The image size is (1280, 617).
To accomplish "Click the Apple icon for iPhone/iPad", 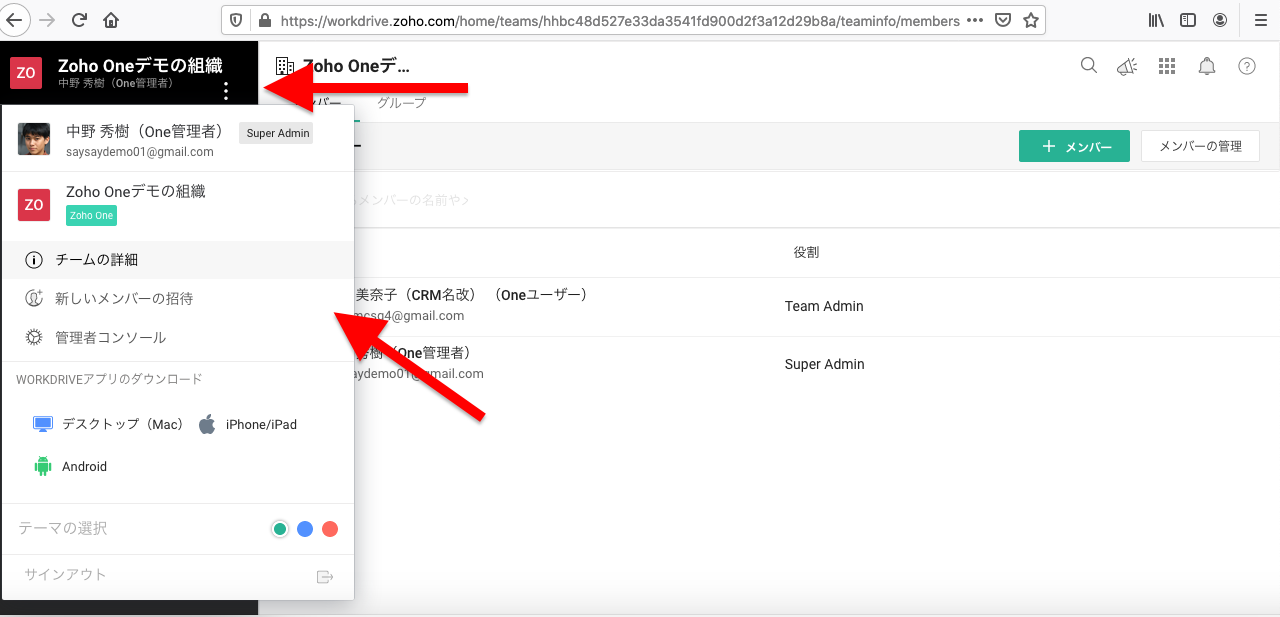I will point(207,424).
